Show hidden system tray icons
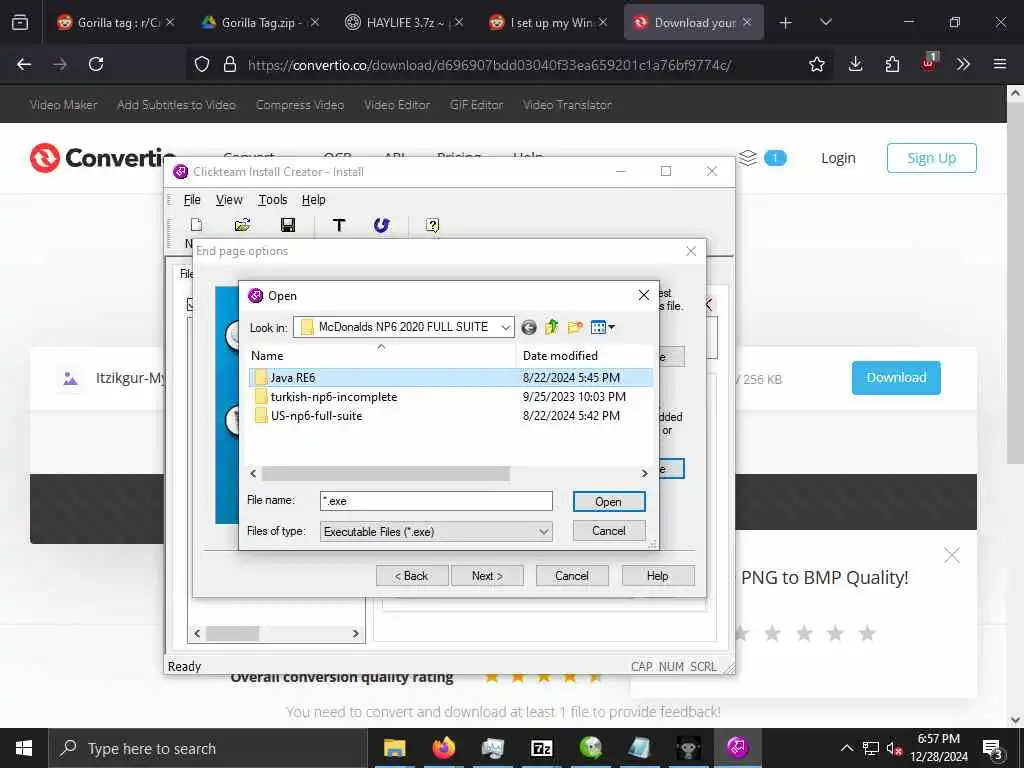The height and width of the screenshot is (768, 1024). click(x=846, y=748)
